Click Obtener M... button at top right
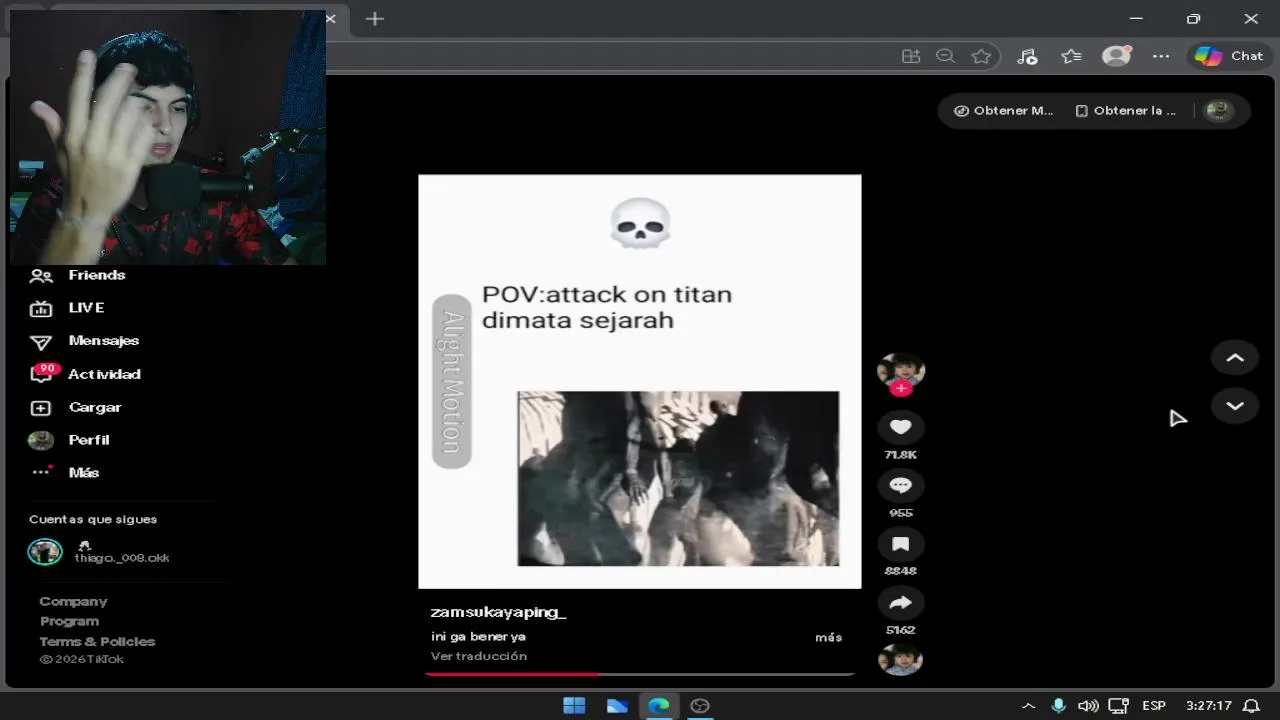 pyautogui.click(x=1004, y=111)
